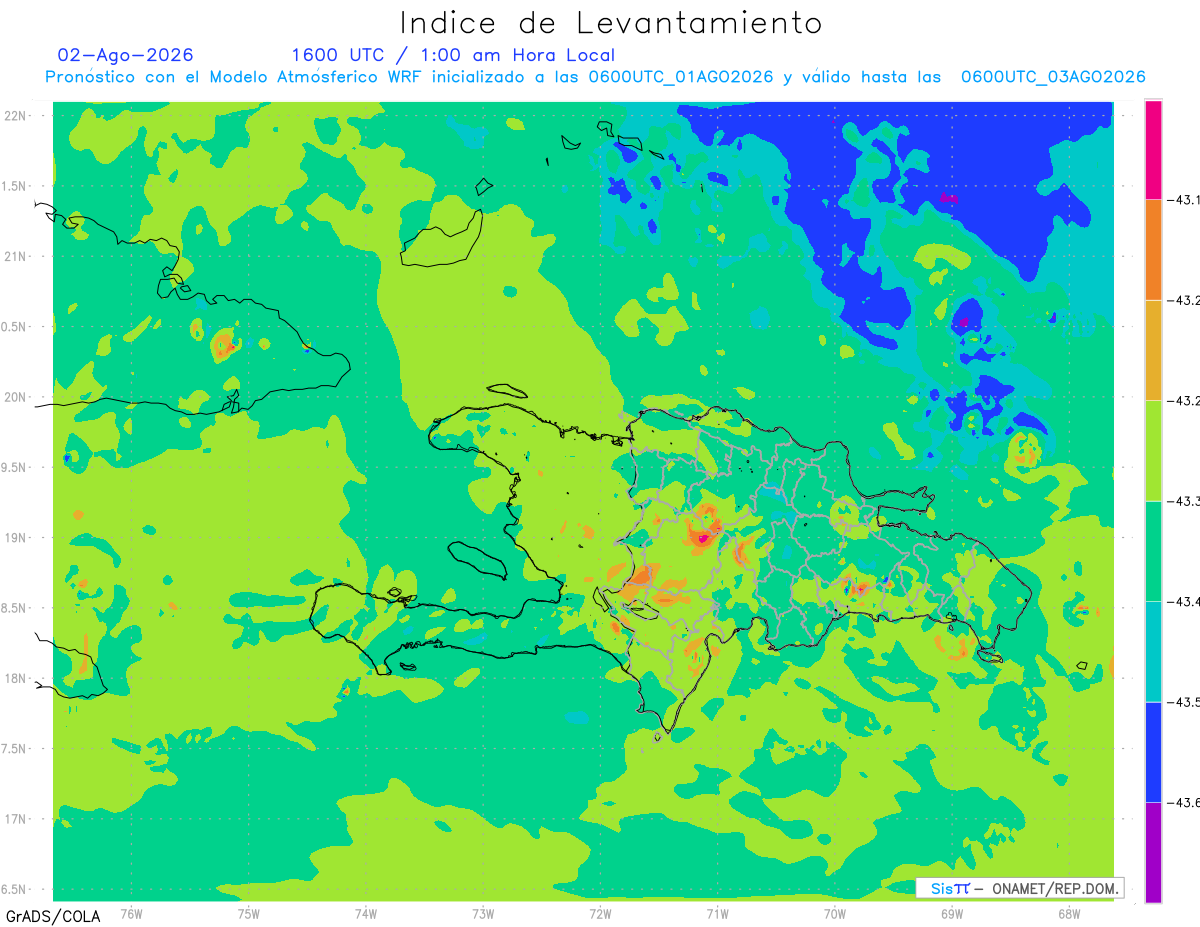Click the '73W' longitude label

pyautogui.click(x=483, y=913)
